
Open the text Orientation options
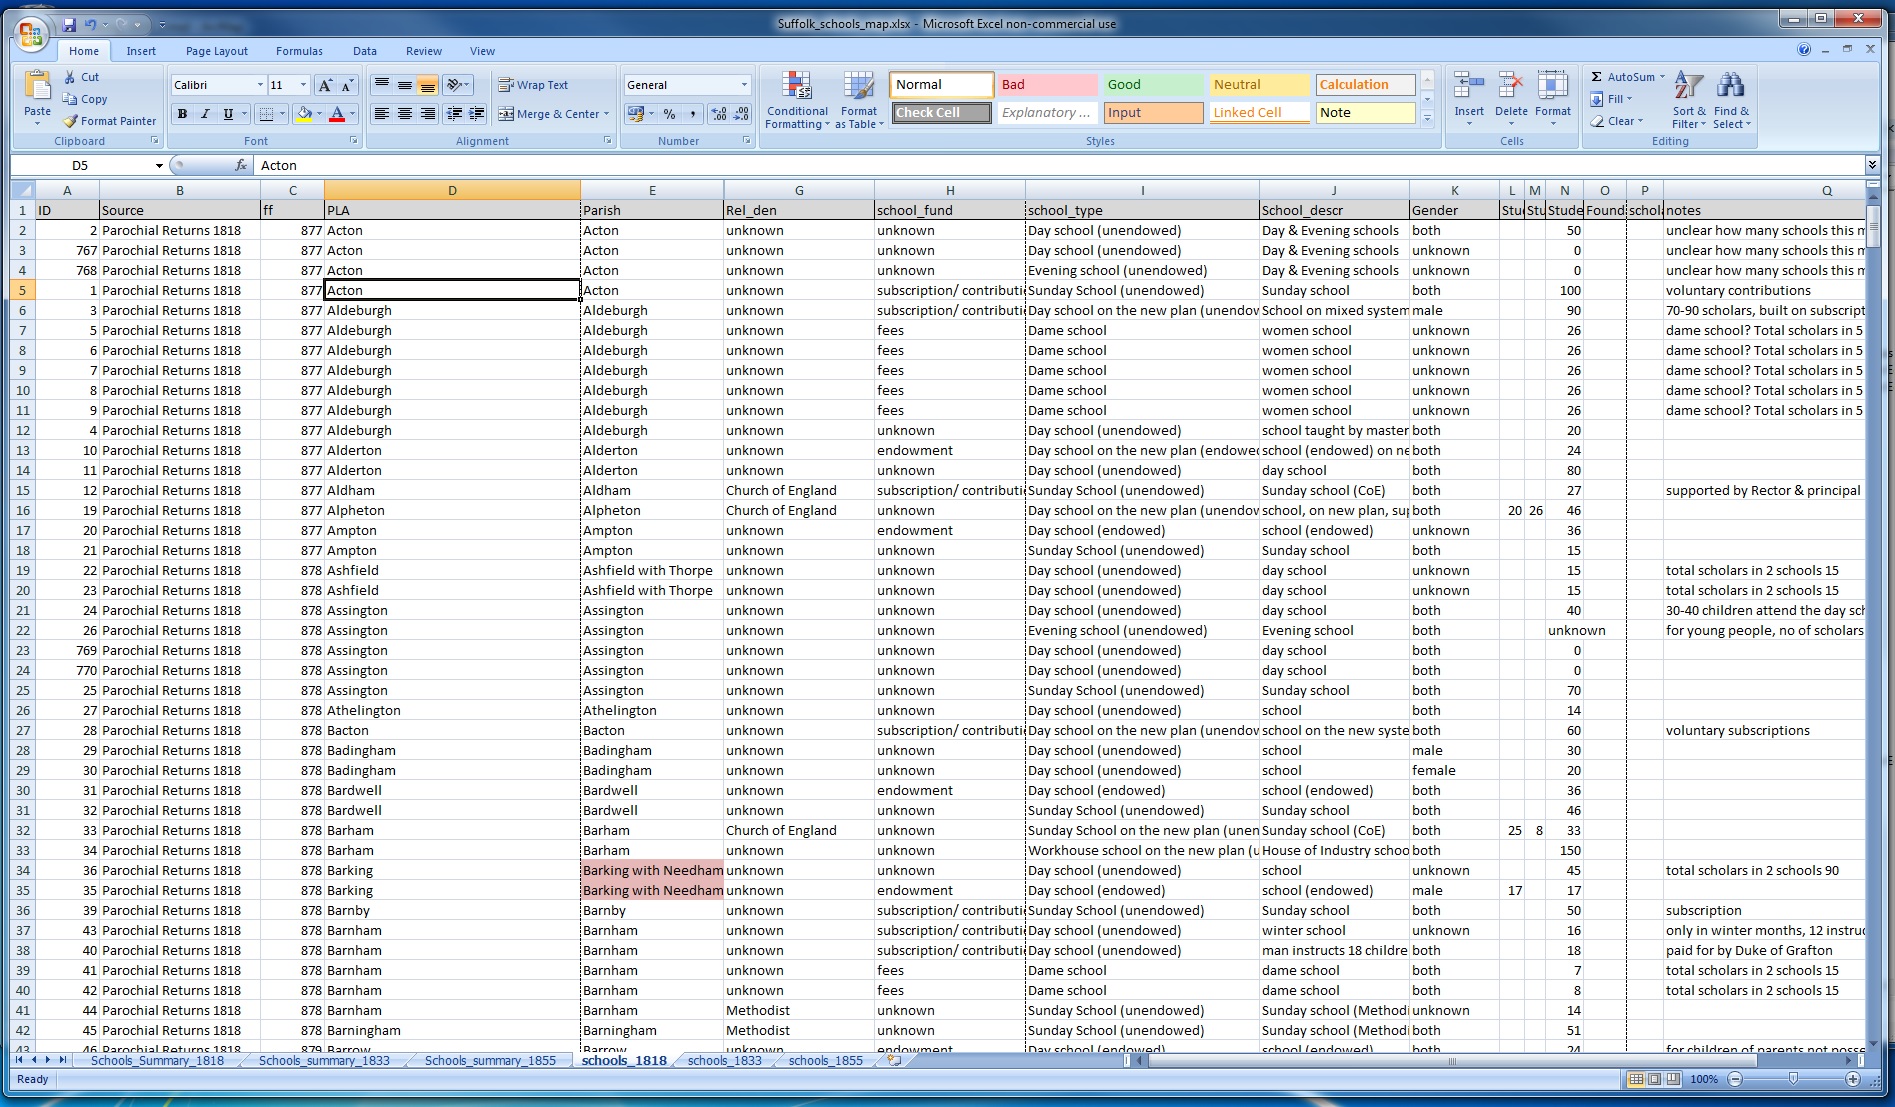pos(457,85)
